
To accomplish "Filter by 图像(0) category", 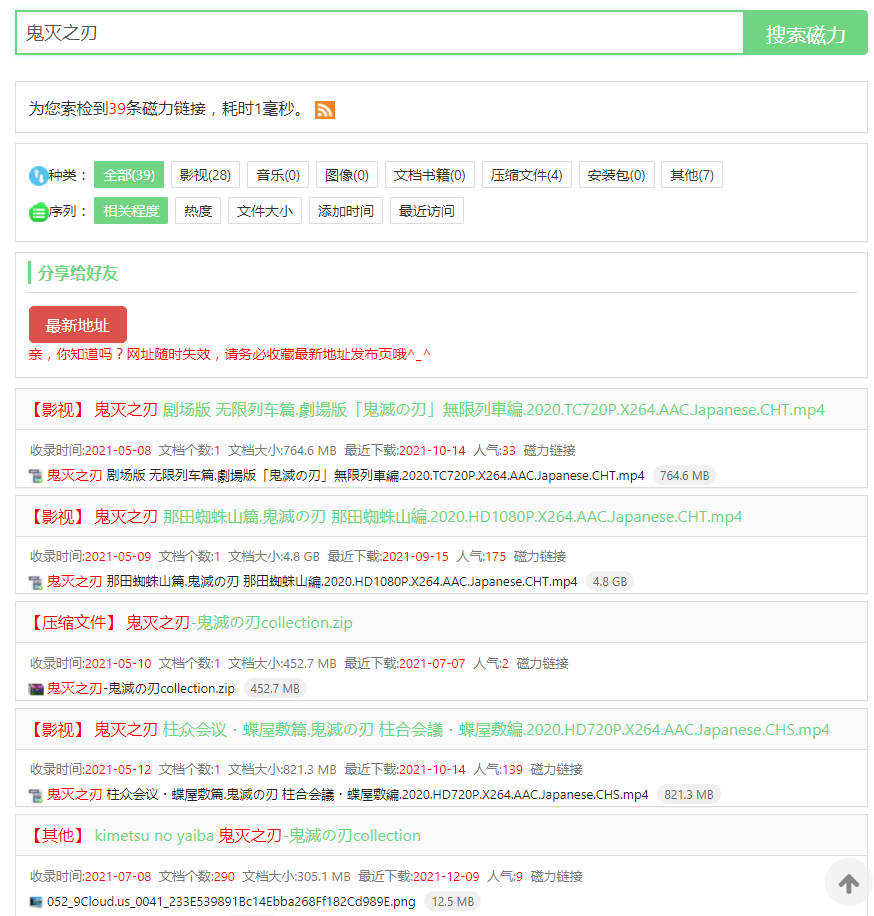I will [x=347, y=175].
